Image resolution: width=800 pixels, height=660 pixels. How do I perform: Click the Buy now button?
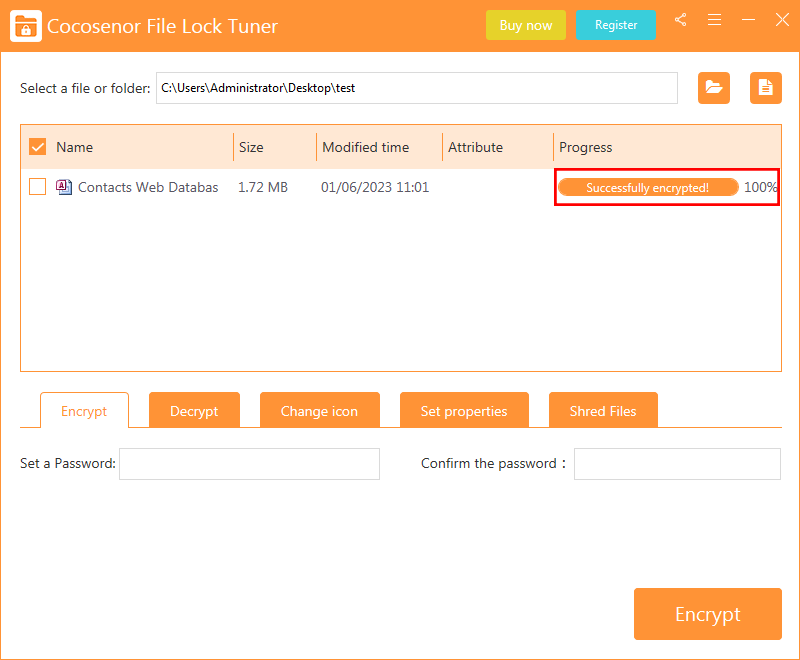click(x=525, y=25)
